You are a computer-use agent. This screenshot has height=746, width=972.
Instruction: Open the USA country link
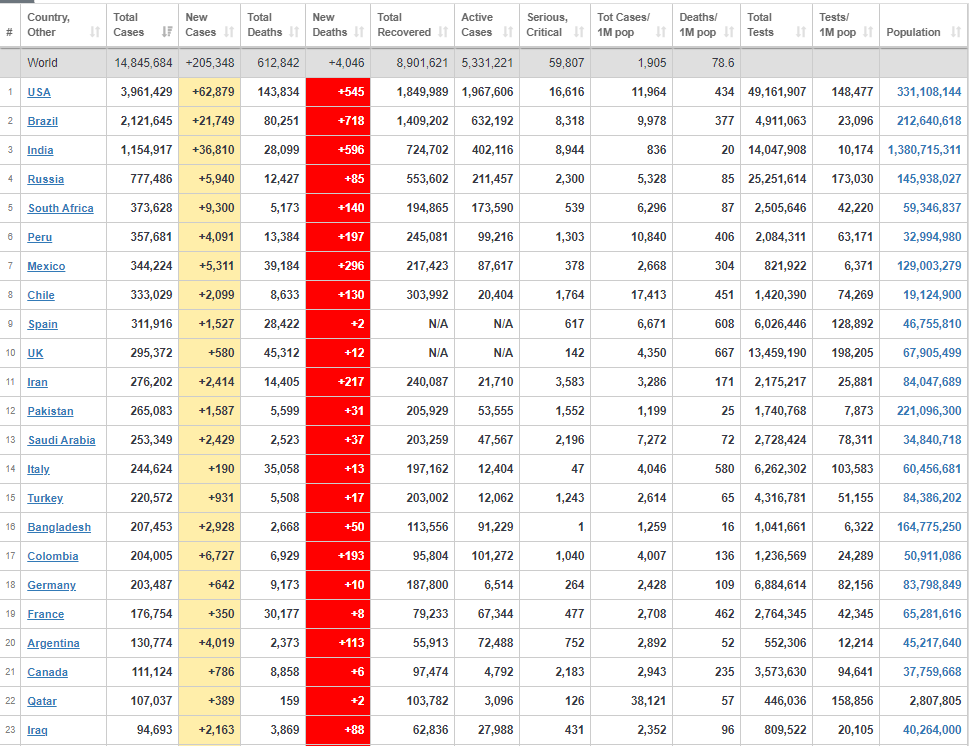tap(39, 92)
